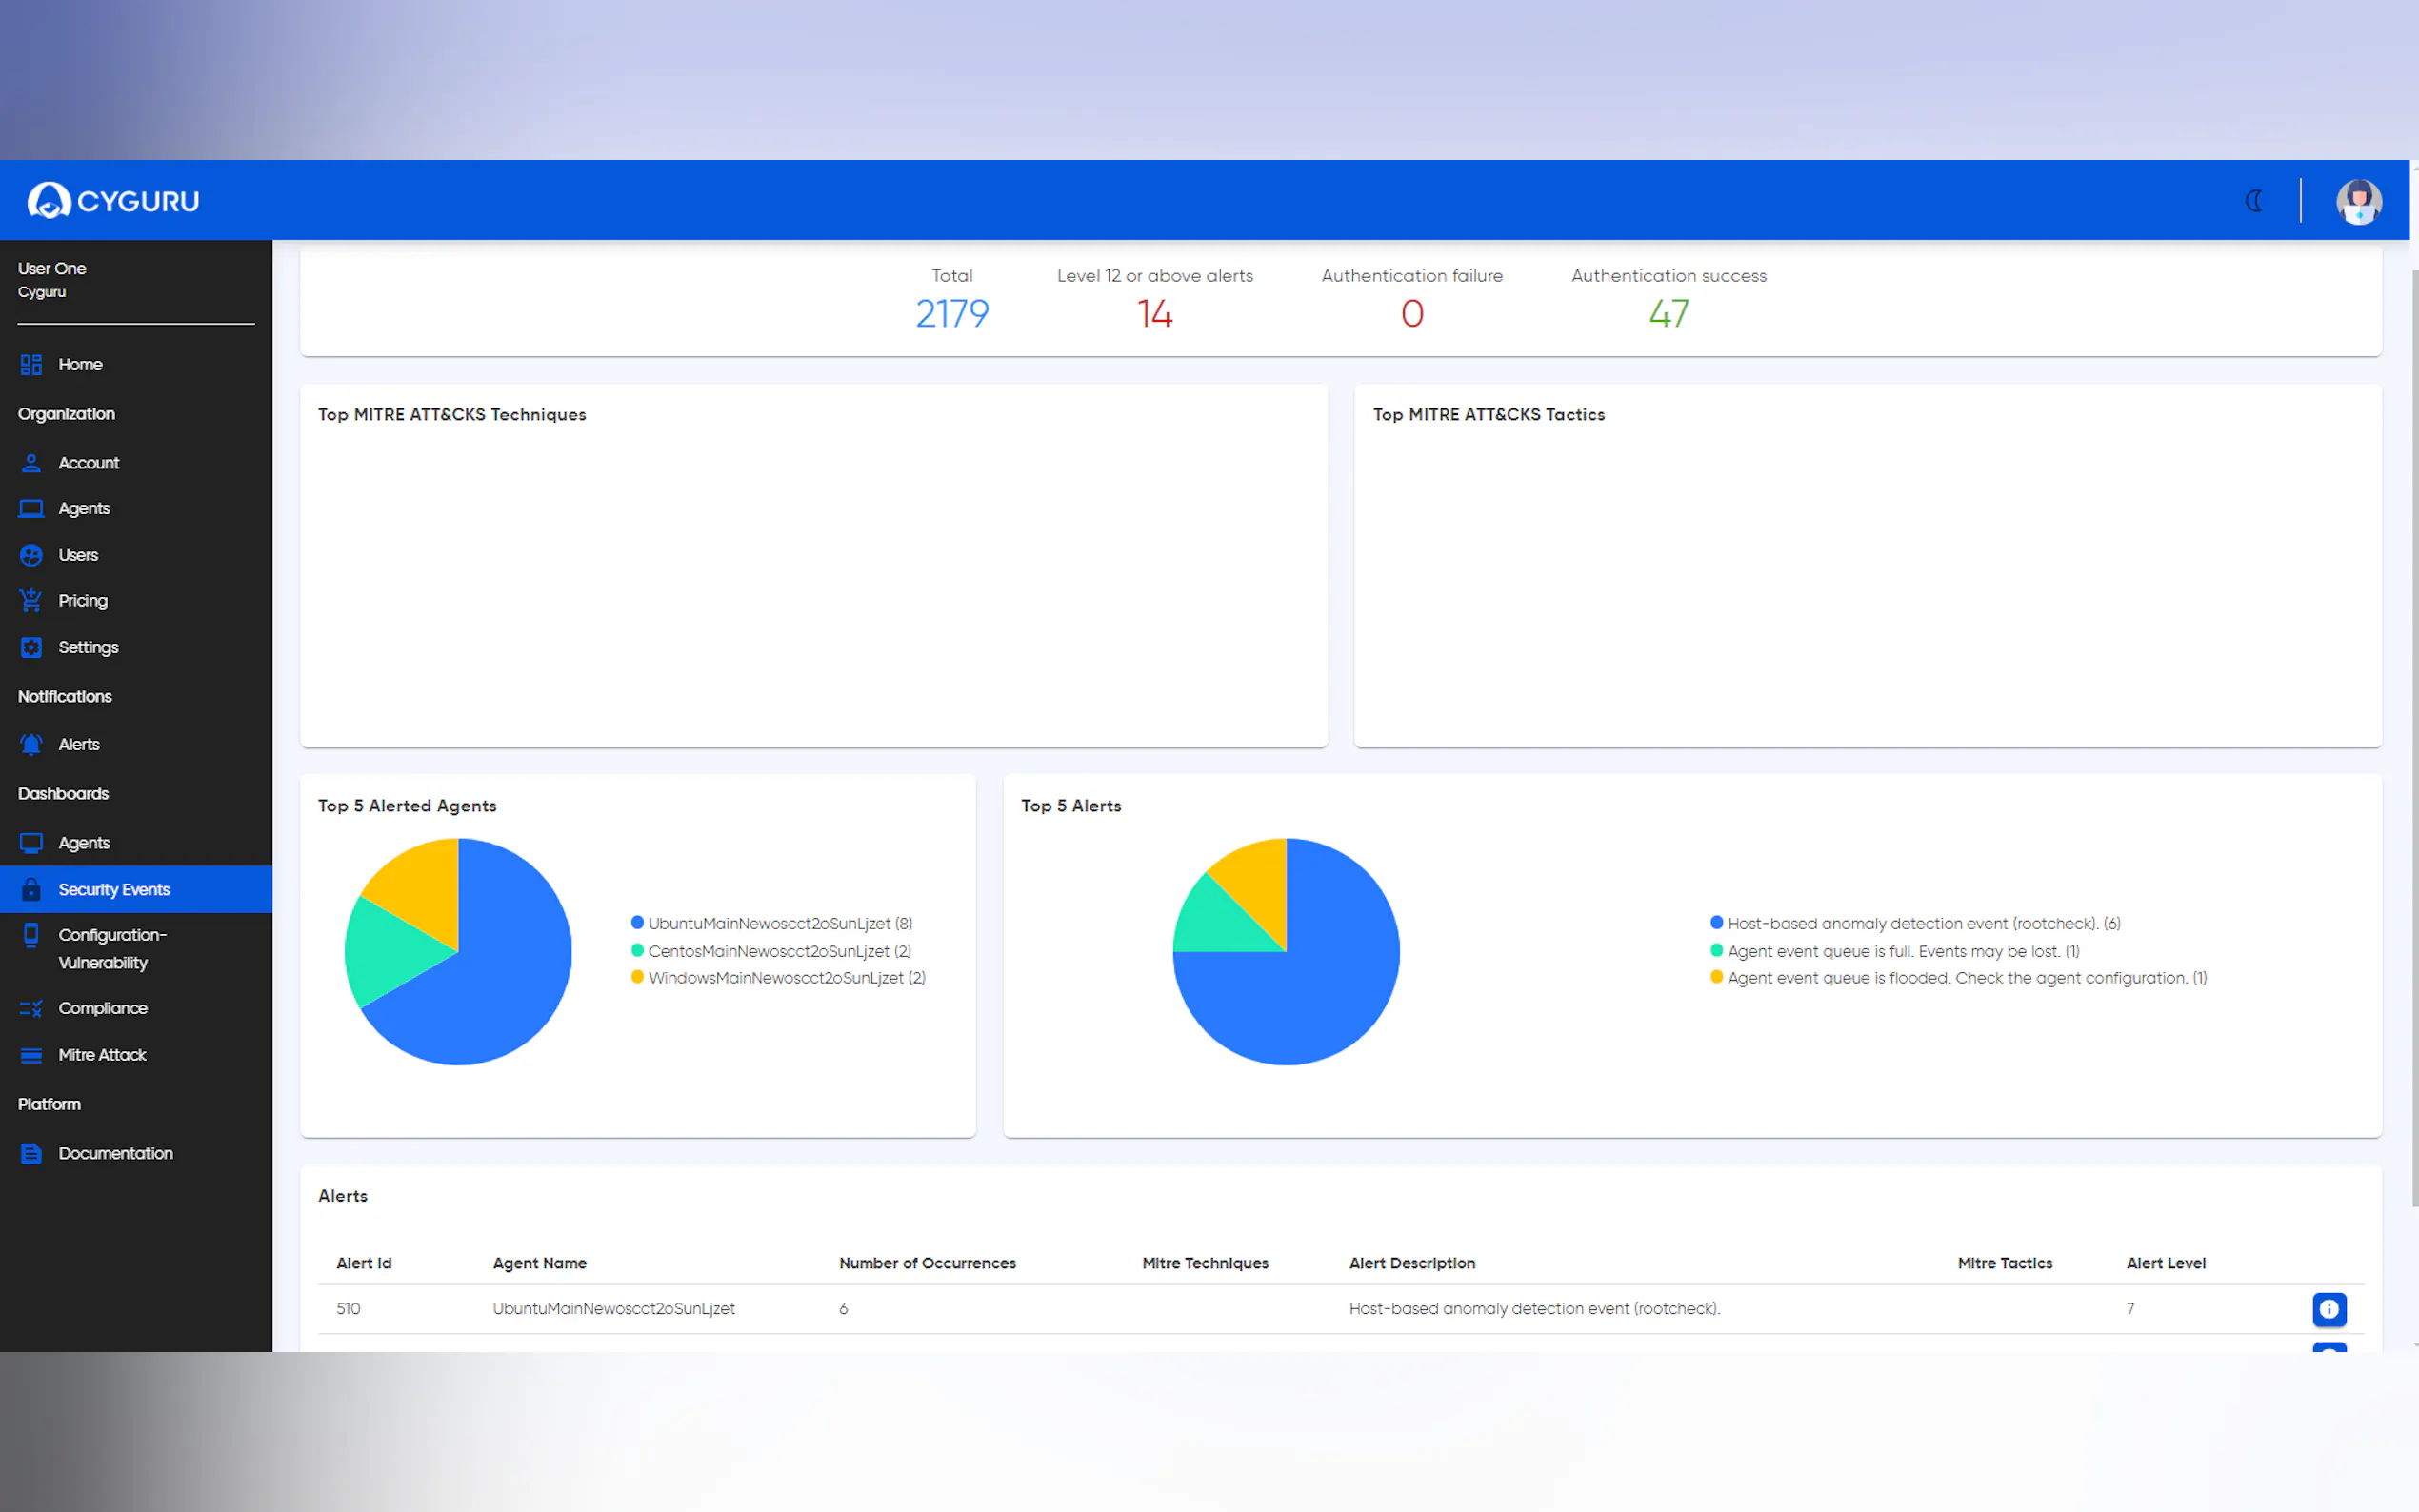This screenshot has width=2419, height=1512.
Task: Open the user avatar profile menu
Action: click(x=2358, y=201)
